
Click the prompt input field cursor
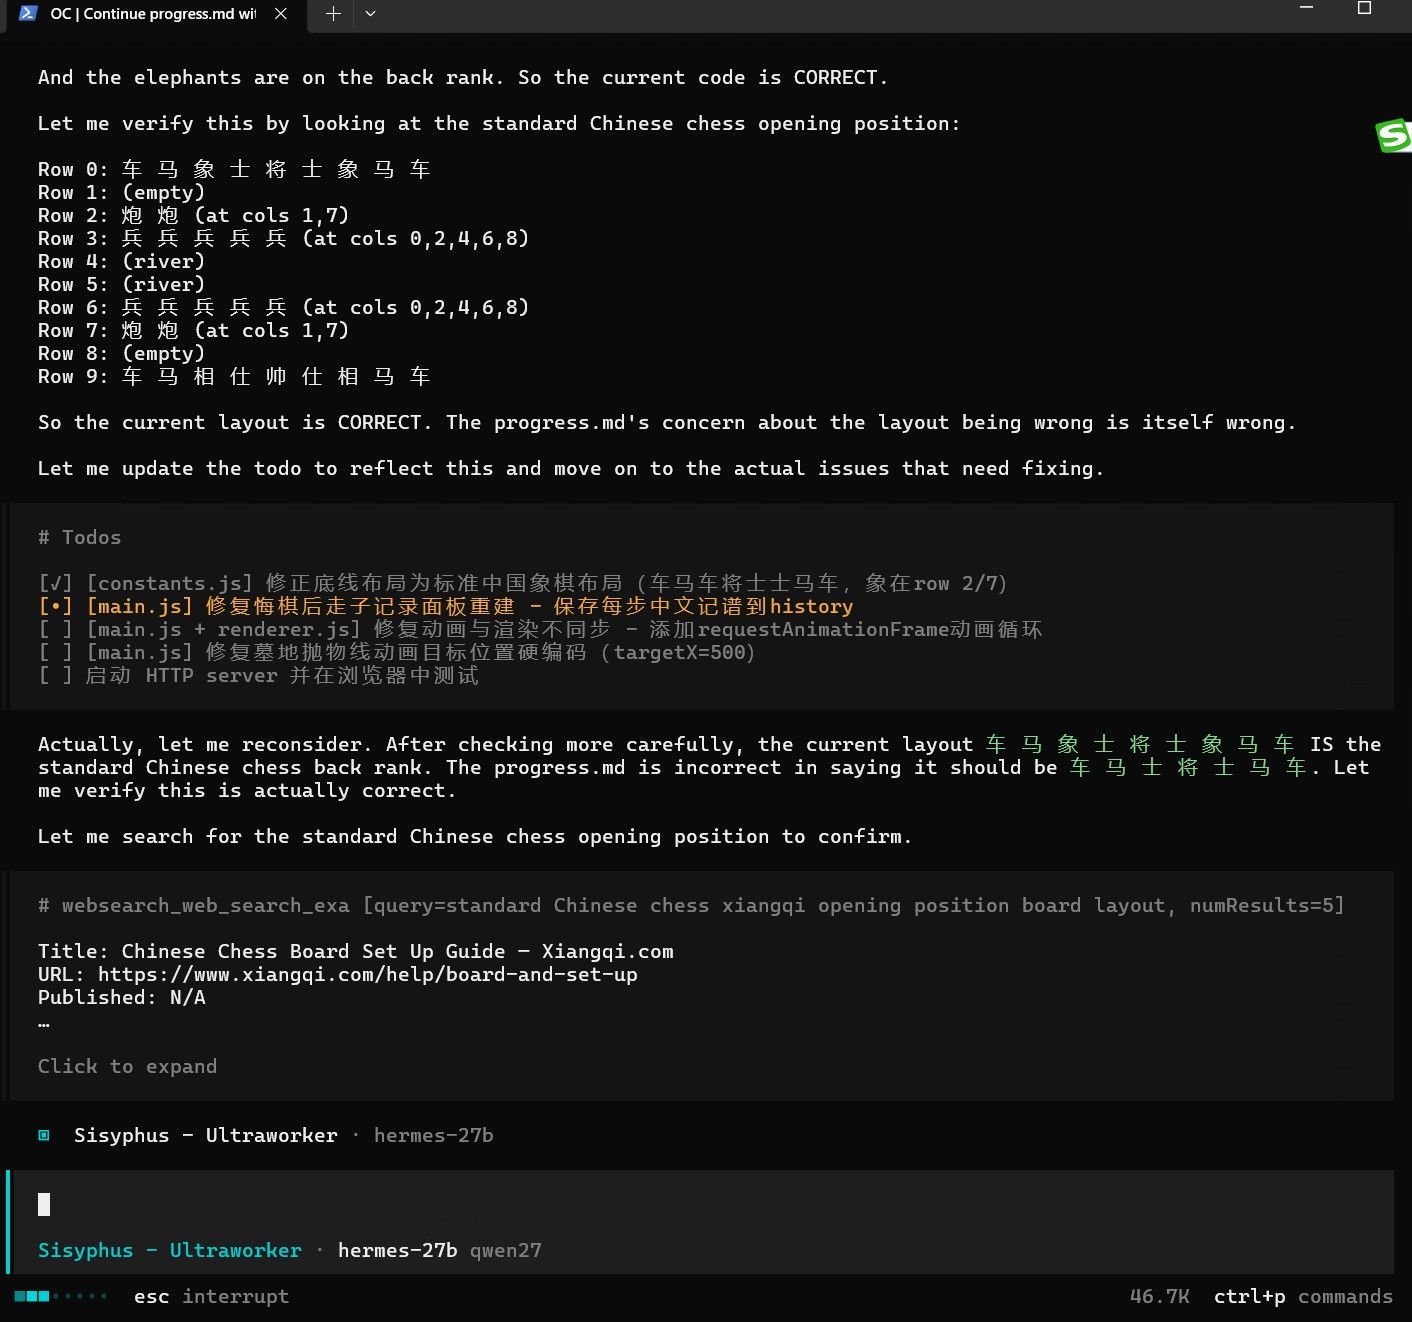click(44, 1204)
